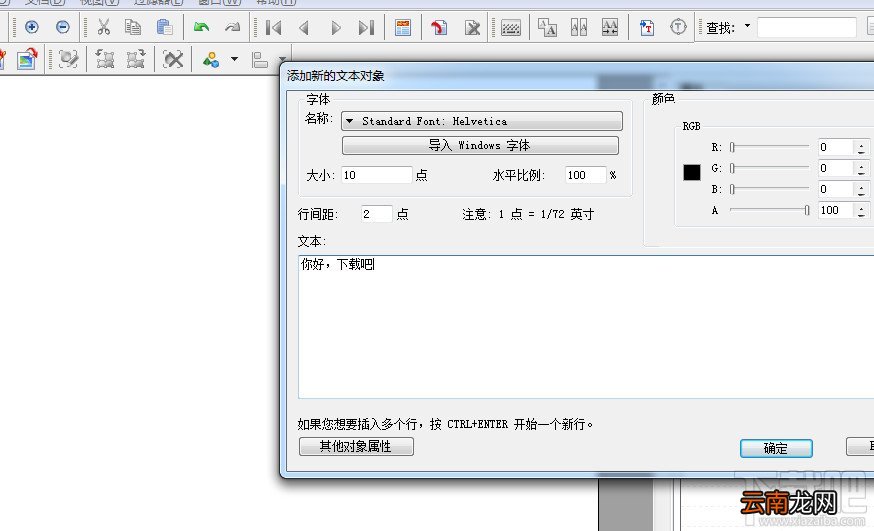Click into the 查找 search field
Image resolution: width=874 pixels, height=531 pixels.
click(x=807, y=27)
